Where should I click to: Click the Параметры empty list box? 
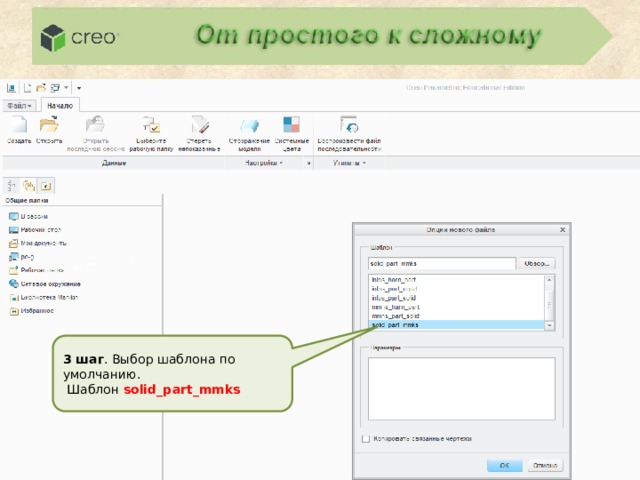point(462,389)
